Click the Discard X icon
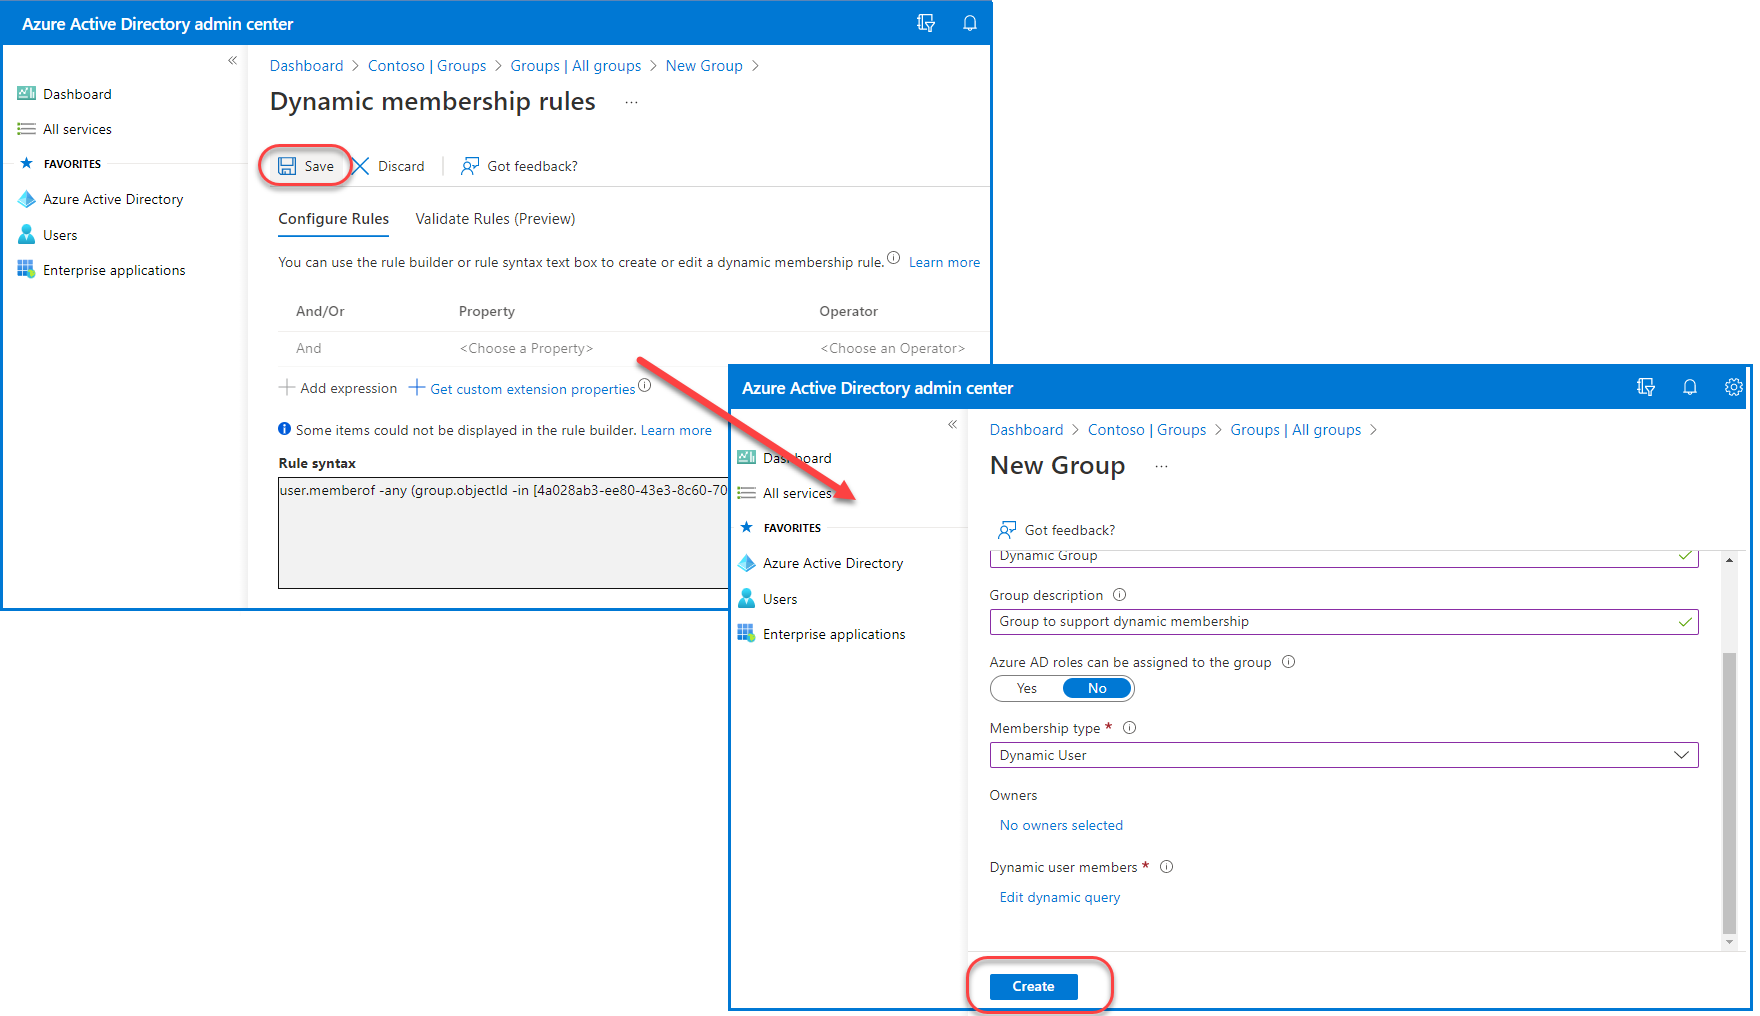The width and height of the screenshot is (1760, 1016). click(x=361, y=166)
